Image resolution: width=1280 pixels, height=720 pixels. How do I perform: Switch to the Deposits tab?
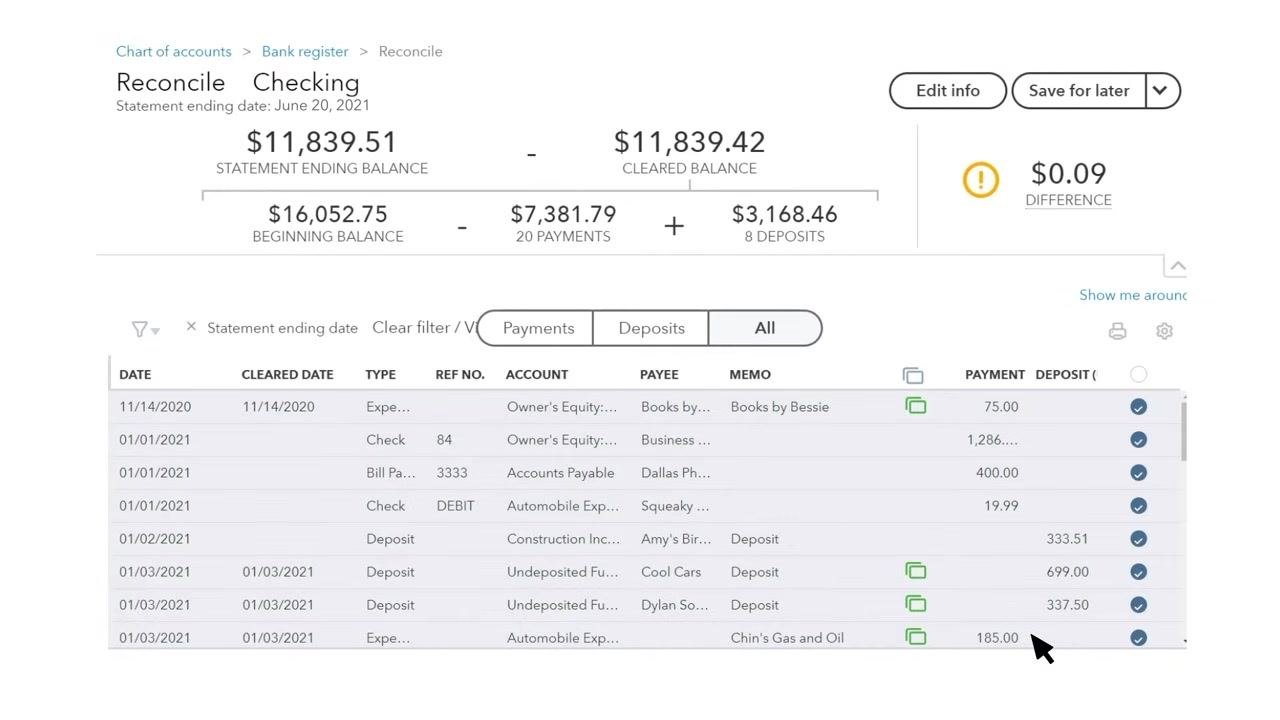pyautogui.click(x=651, y=328)
